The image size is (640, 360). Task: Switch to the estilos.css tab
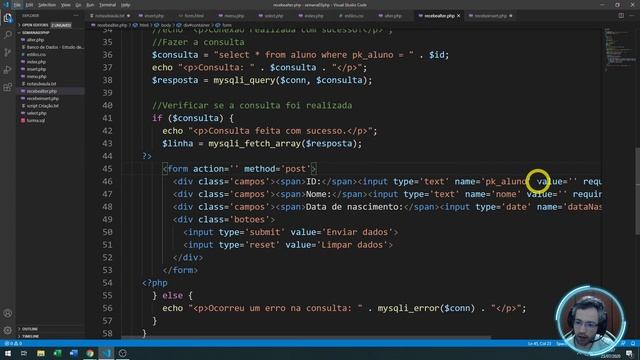pos(353,16)
